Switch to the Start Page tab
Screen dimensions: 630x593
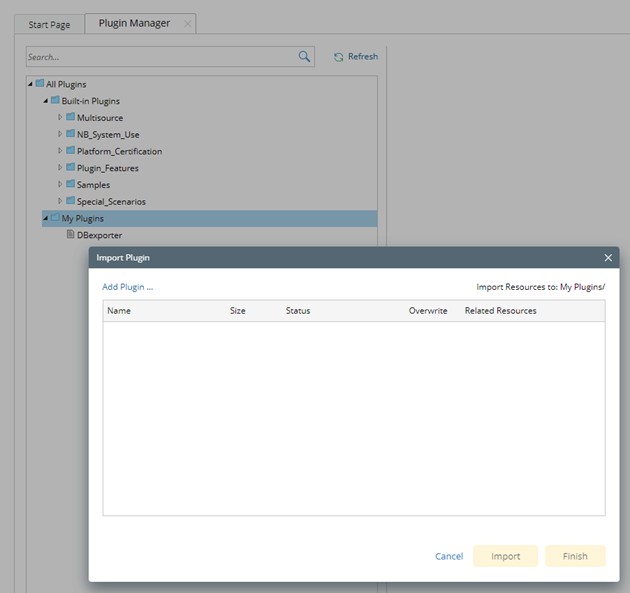coord(49,24)
